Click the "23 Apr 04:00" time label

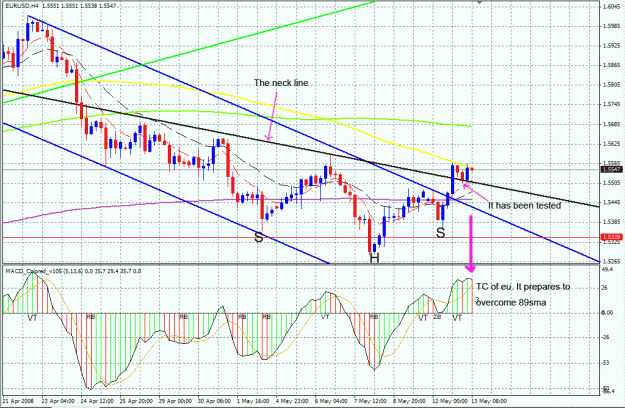pyautogui.click(x=58, y=401)
